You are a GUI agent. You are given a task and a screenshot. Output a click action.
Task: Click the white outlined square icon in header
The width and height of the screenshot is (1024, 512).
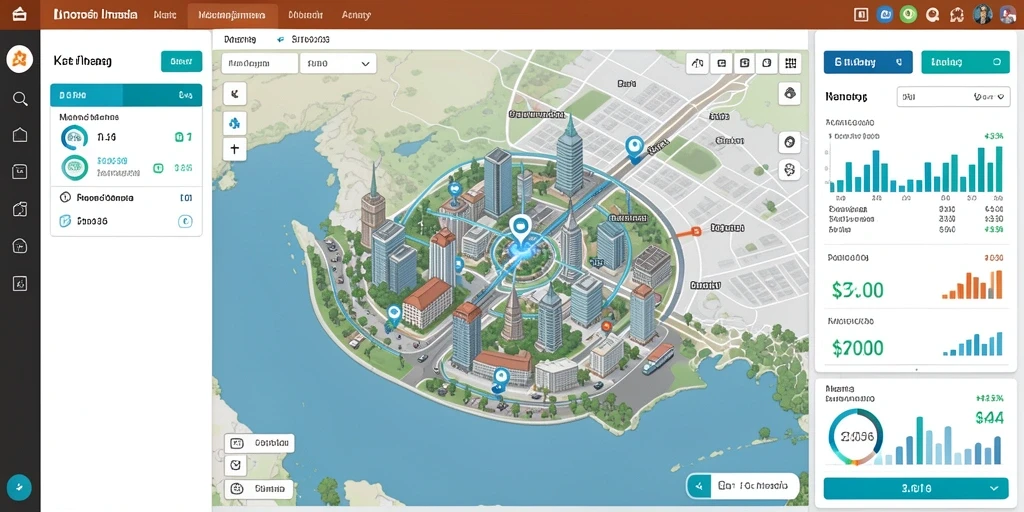(x=861, y=14)
